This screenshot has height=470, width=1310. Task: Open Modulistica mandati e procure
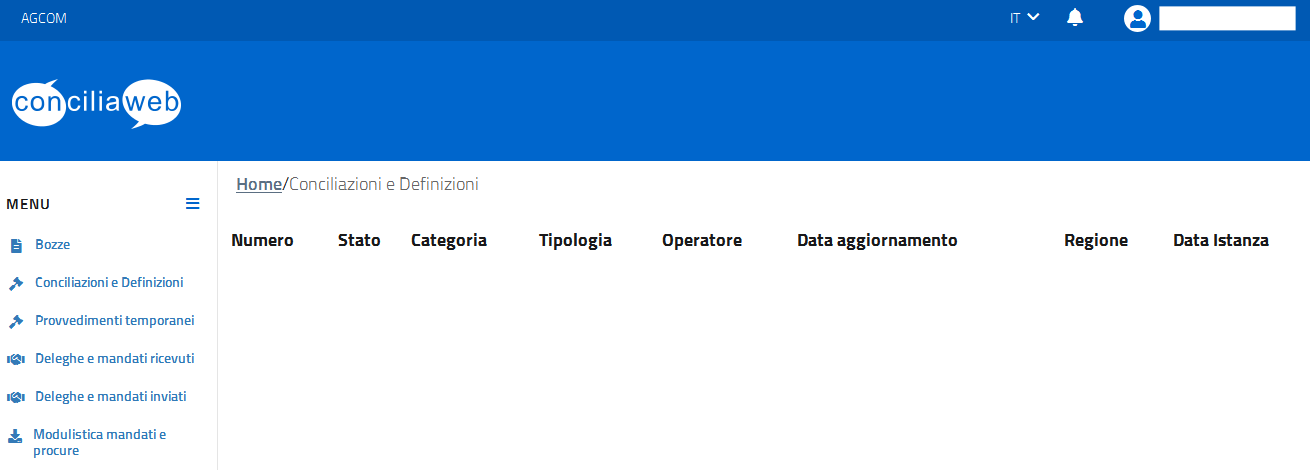pos(100,442)
